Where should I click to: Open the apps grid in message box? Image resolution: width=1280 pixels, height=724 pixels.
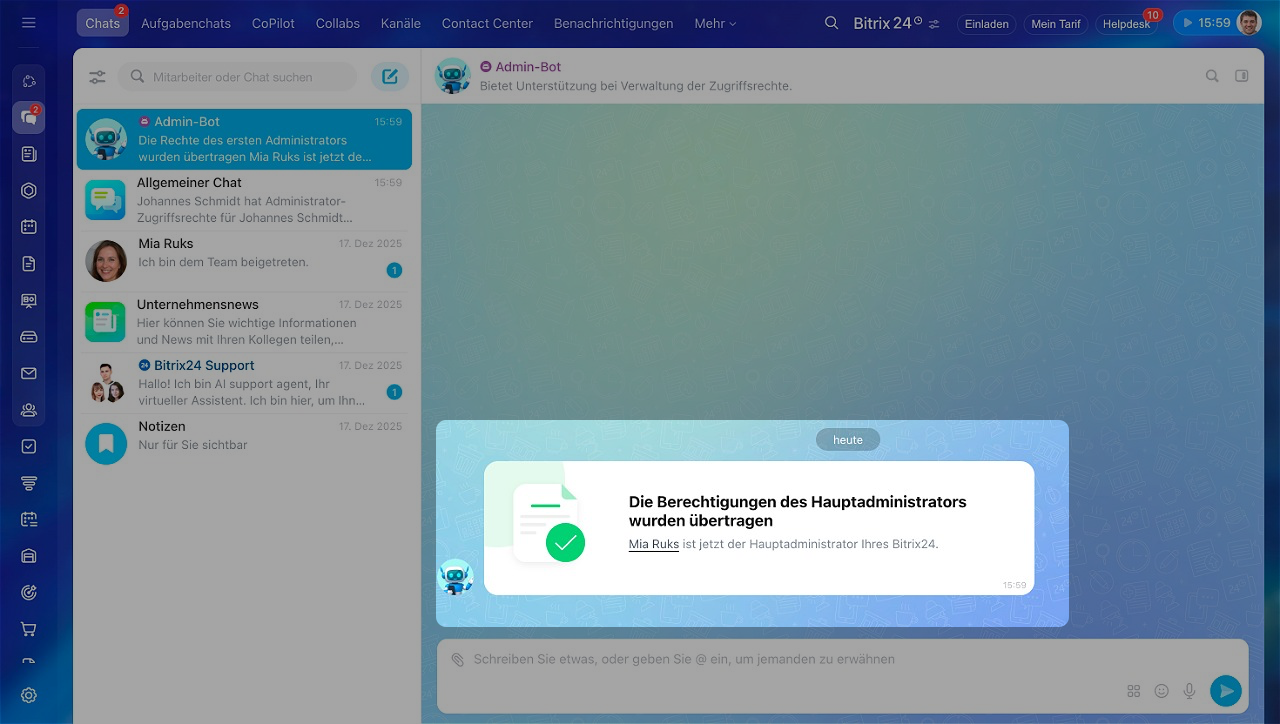pos(1133,691)
